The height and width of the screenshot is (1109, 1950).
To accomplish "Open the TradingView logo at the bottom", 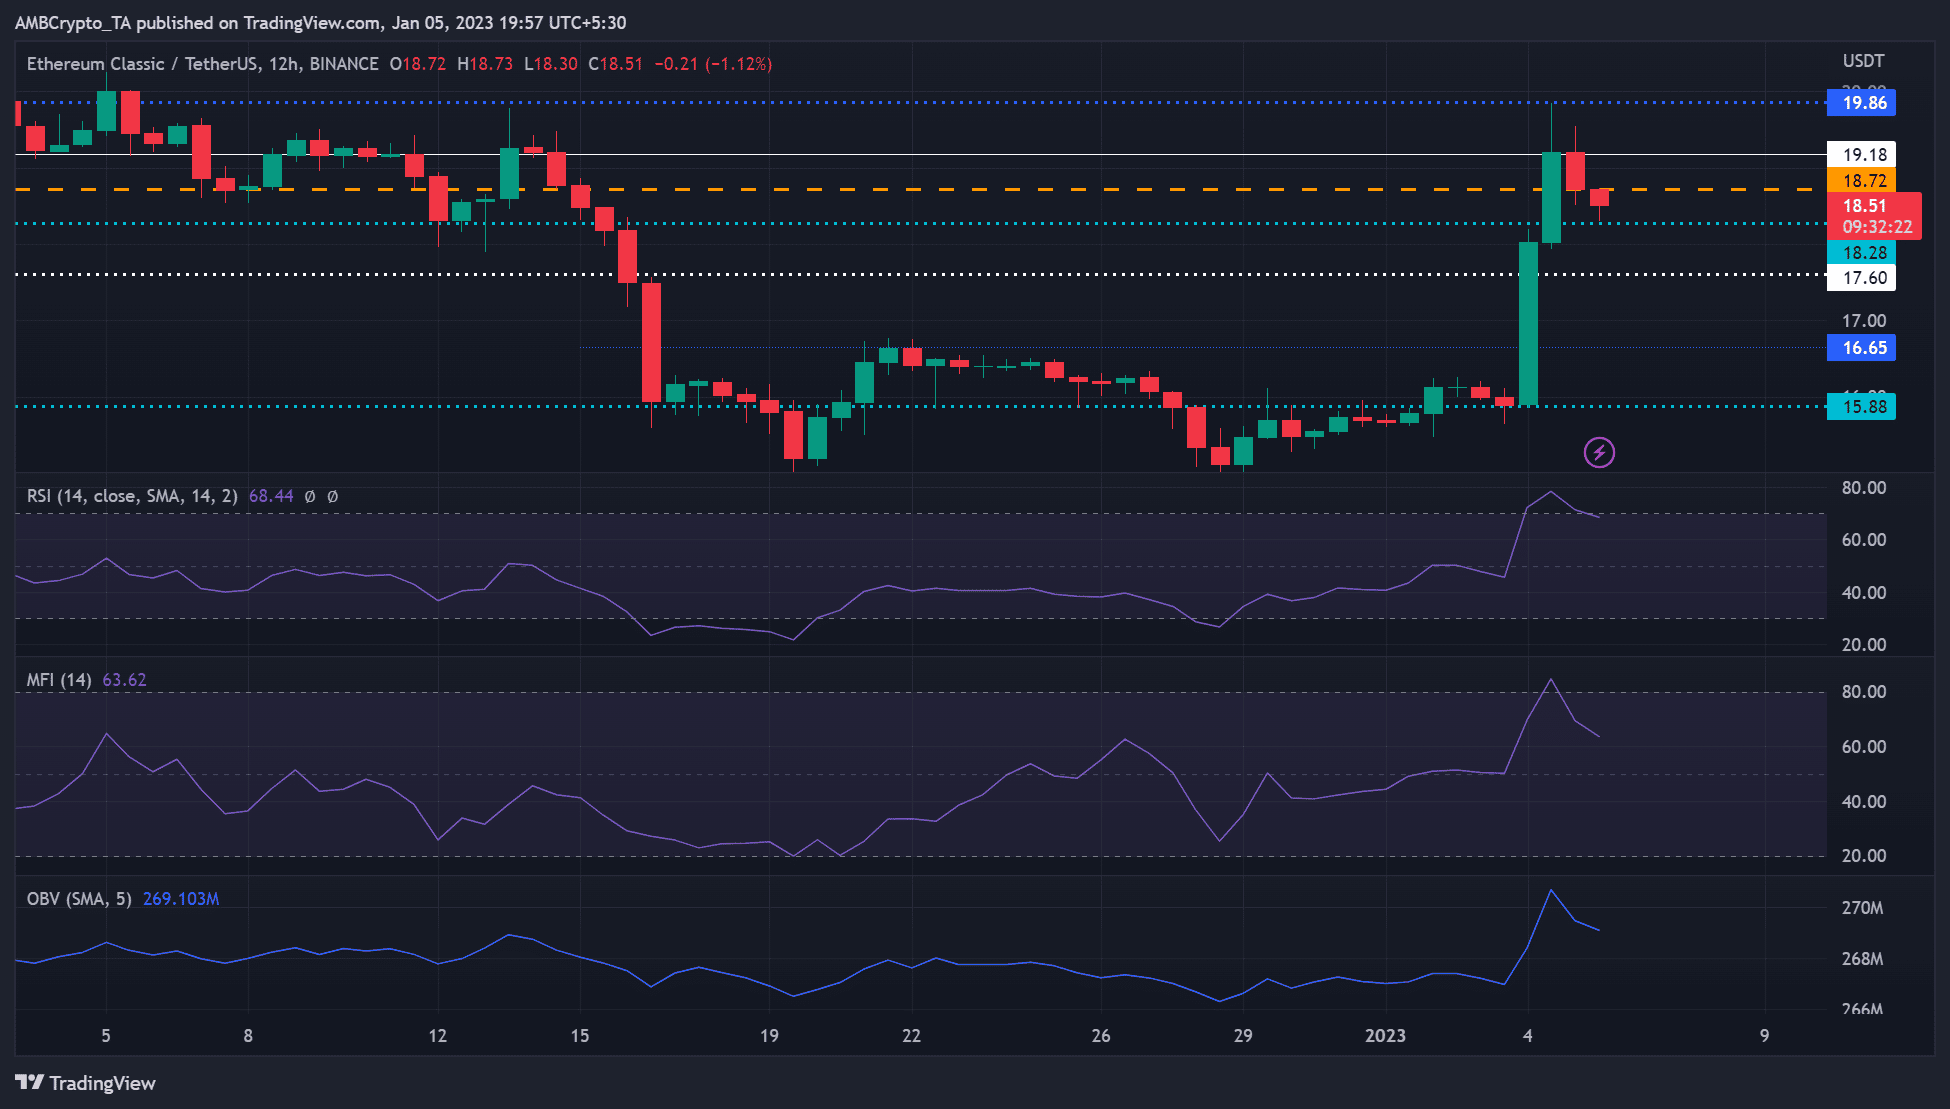I will (x=85, y=1083).
